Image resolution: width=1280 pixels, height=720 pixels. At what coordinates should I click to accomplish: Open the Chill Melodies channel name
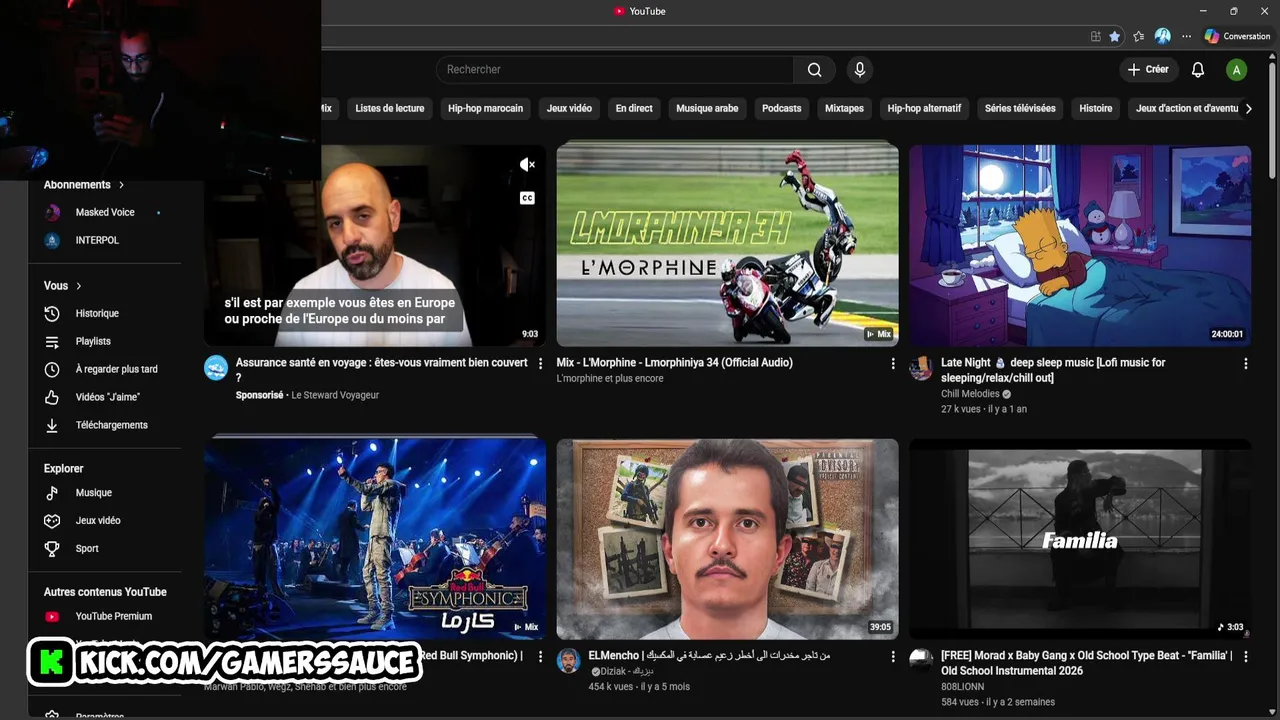coord(970,394)
